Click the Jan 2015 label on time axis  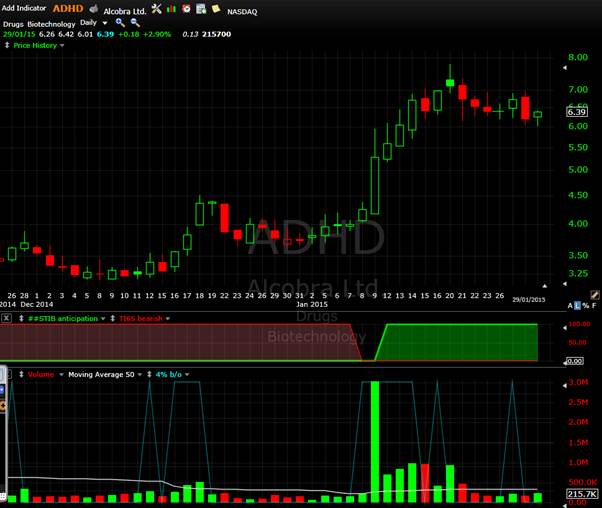(x=312, y=304)
